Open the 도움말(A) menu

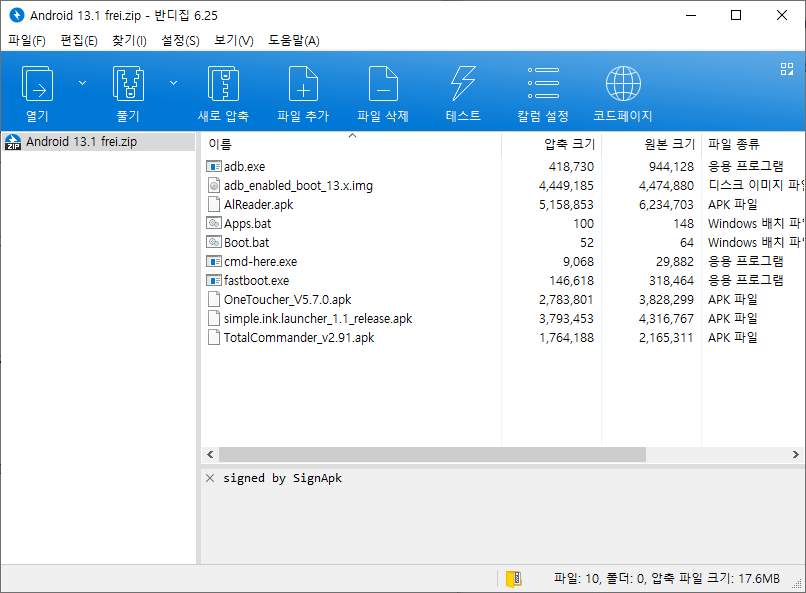pyautogui.click(x=294, y=40)
